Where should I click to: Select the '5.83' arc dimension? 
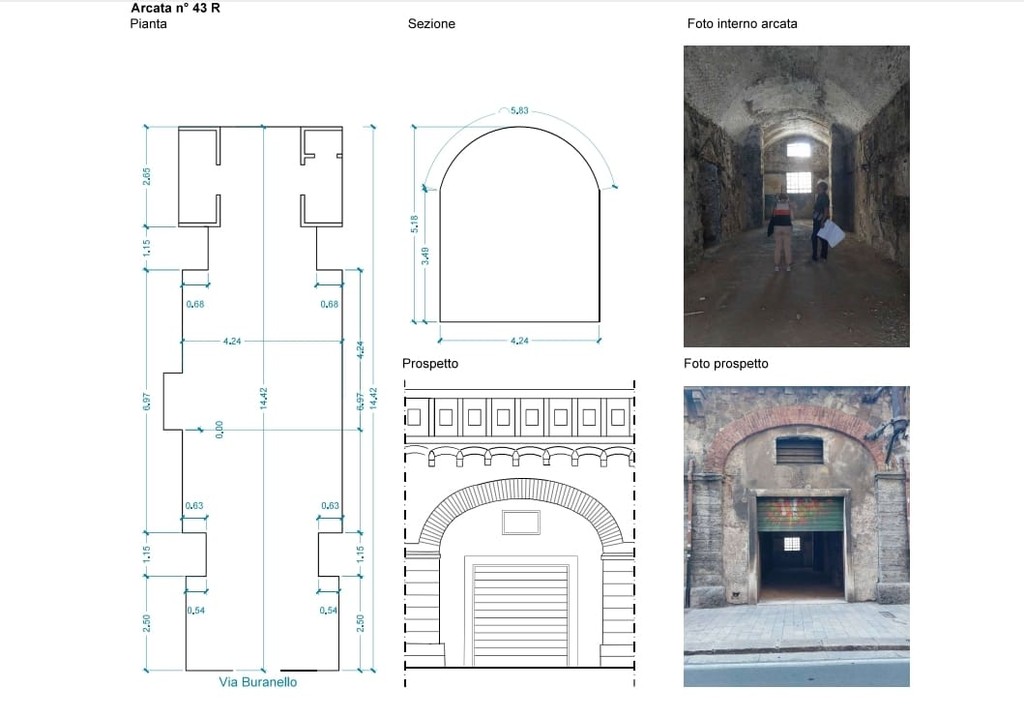519,110
